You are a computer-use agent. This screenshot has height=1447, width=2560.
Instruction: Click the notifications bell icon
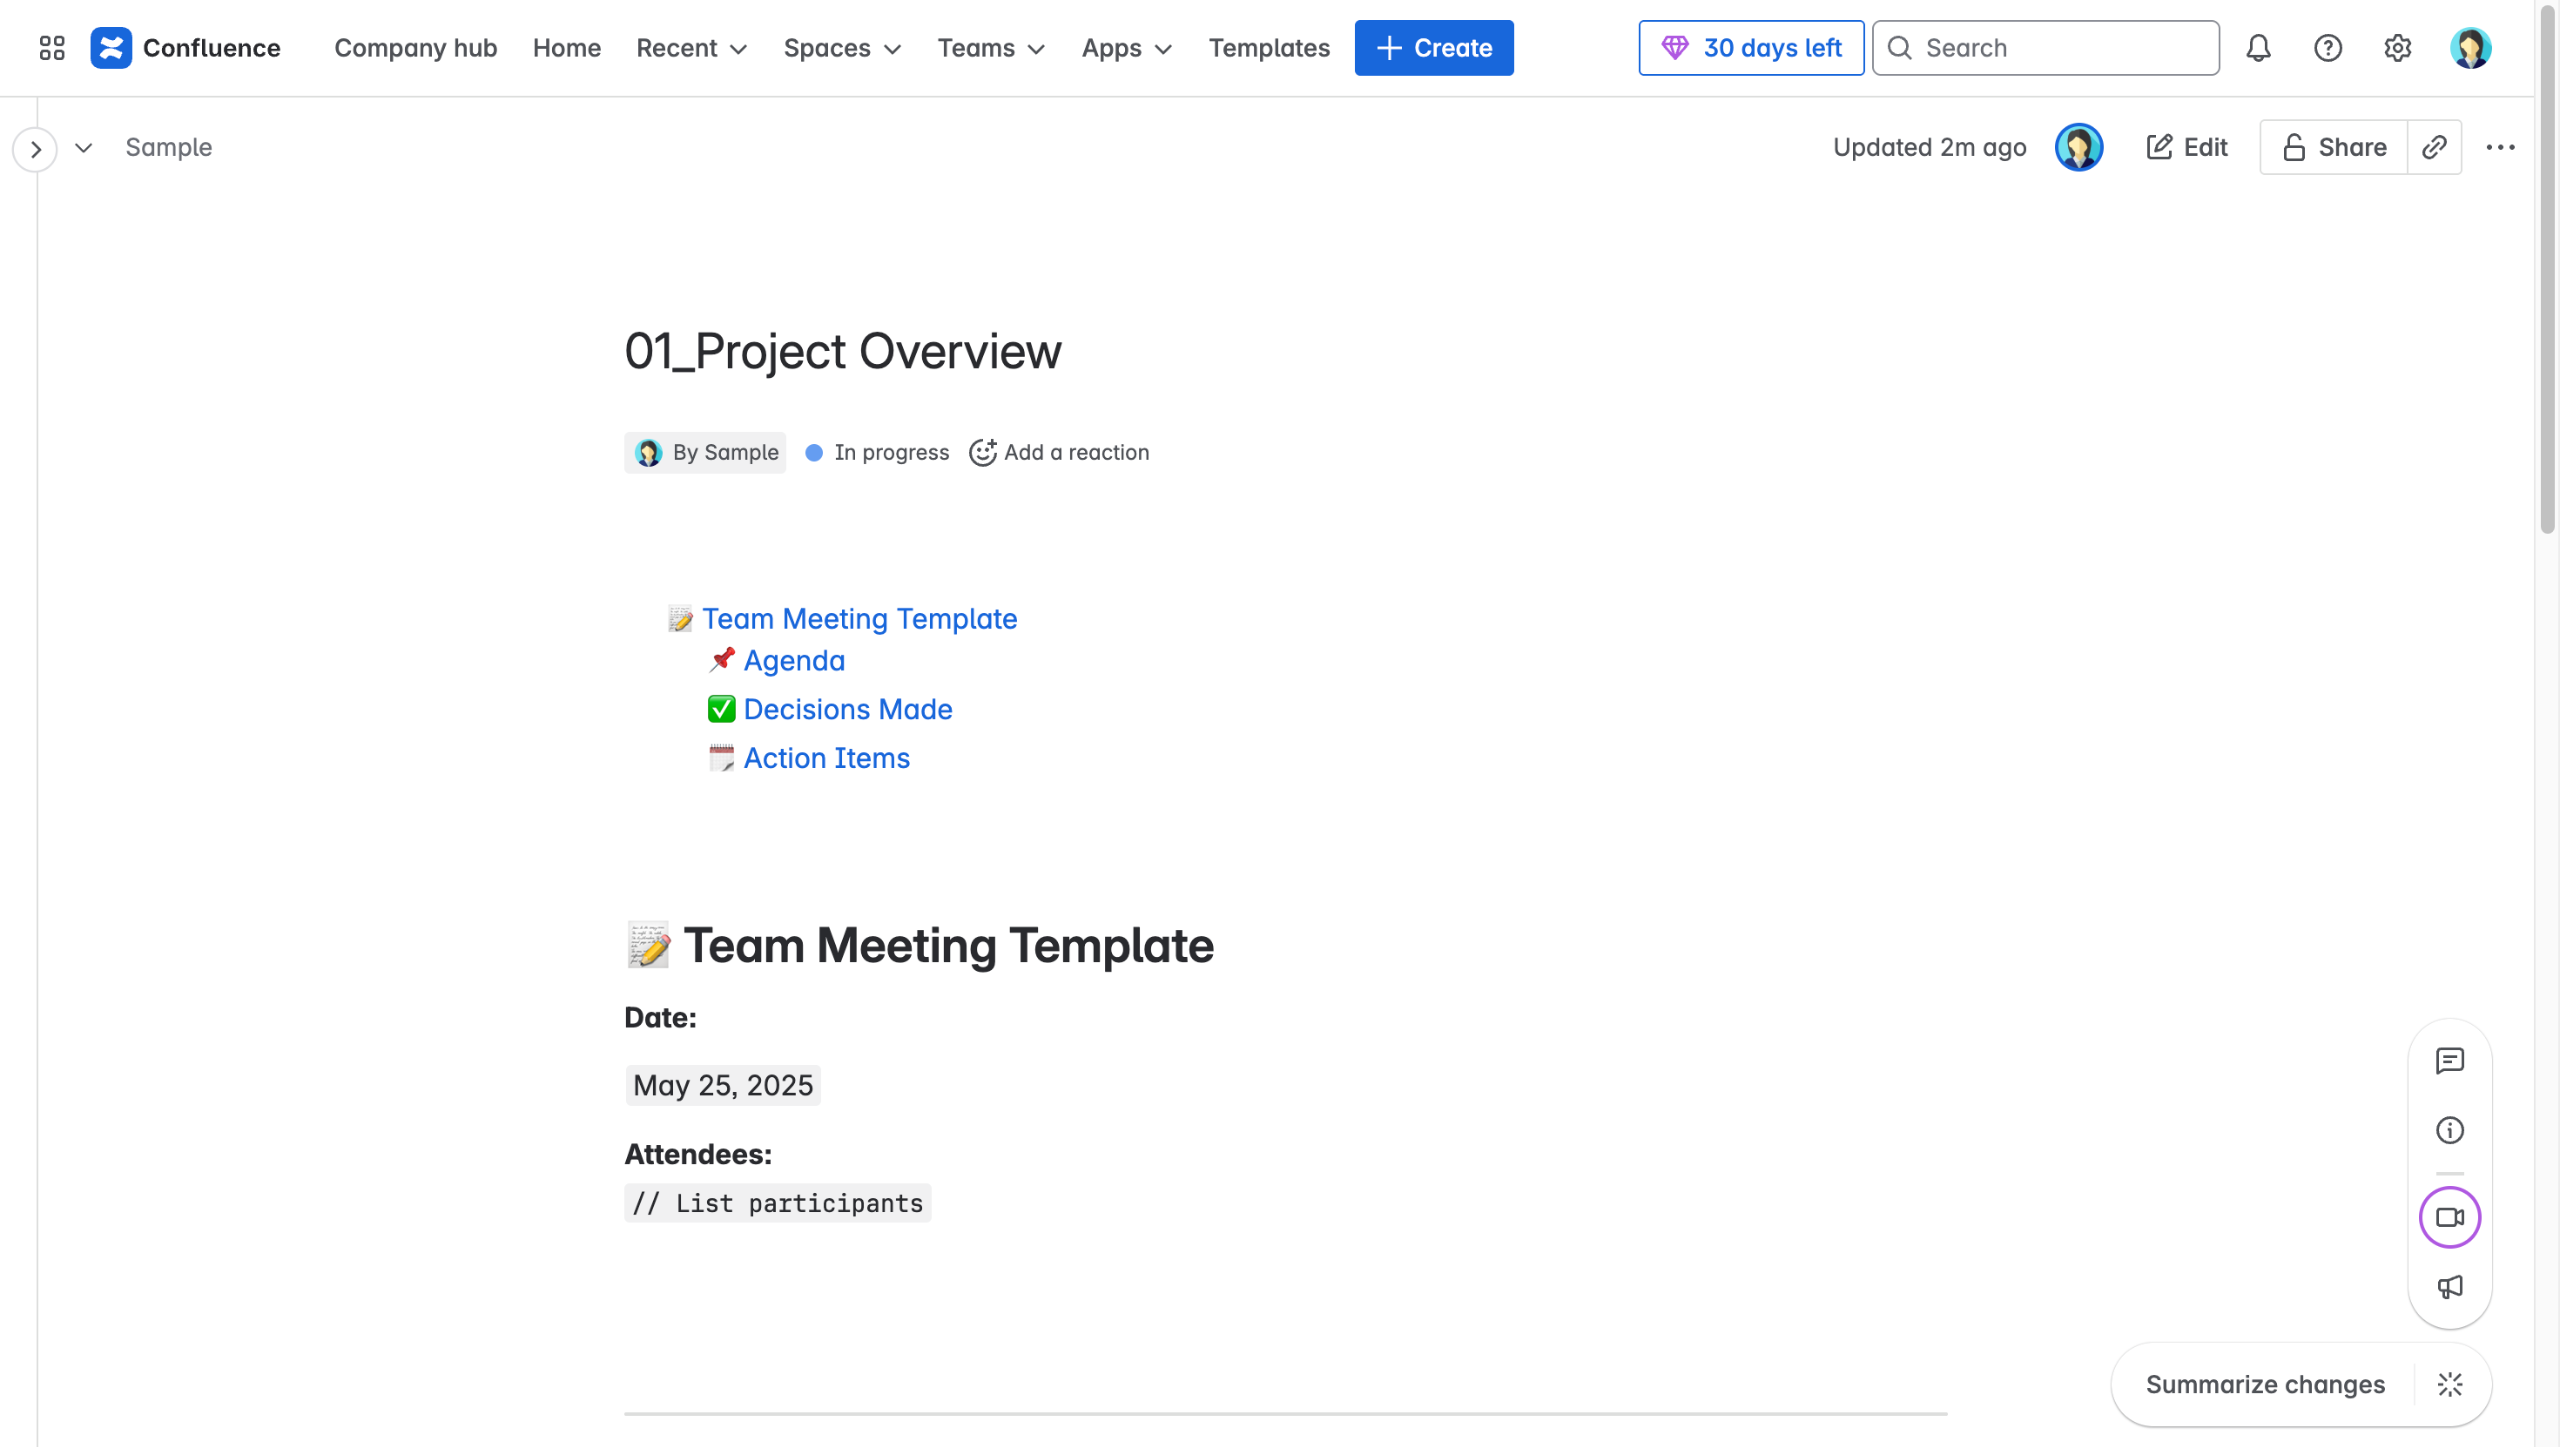coord(2258,48)
